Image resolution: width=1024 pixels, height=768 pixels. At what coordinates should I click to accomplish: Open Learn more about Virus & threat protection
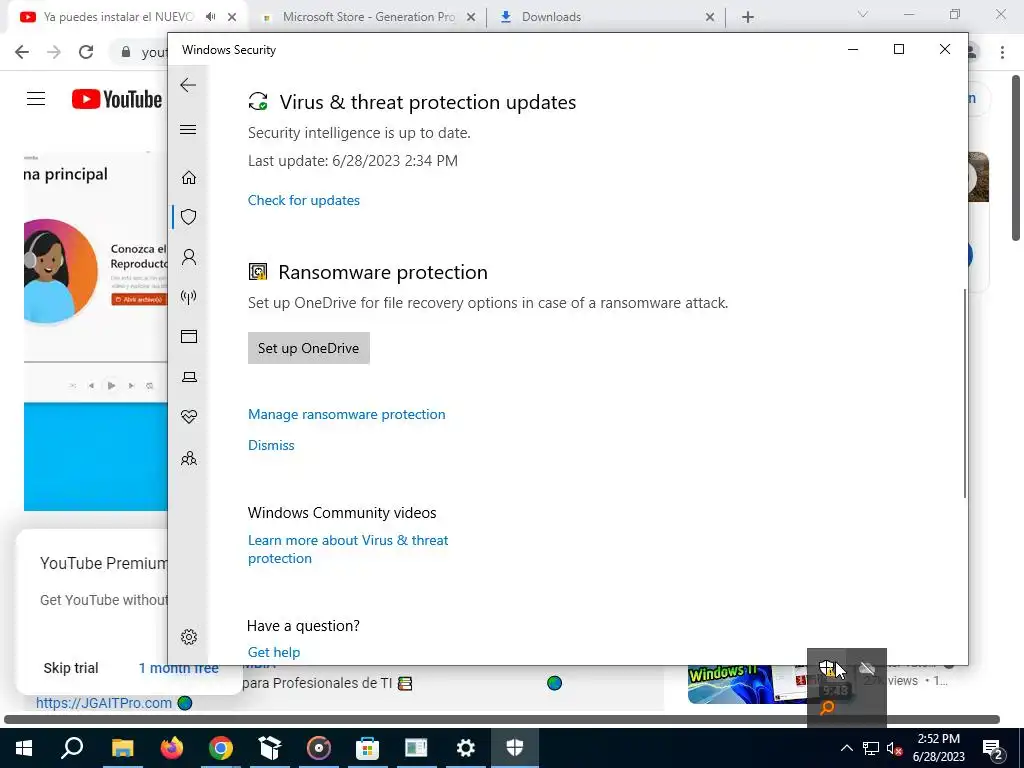(x=348, y=549)
